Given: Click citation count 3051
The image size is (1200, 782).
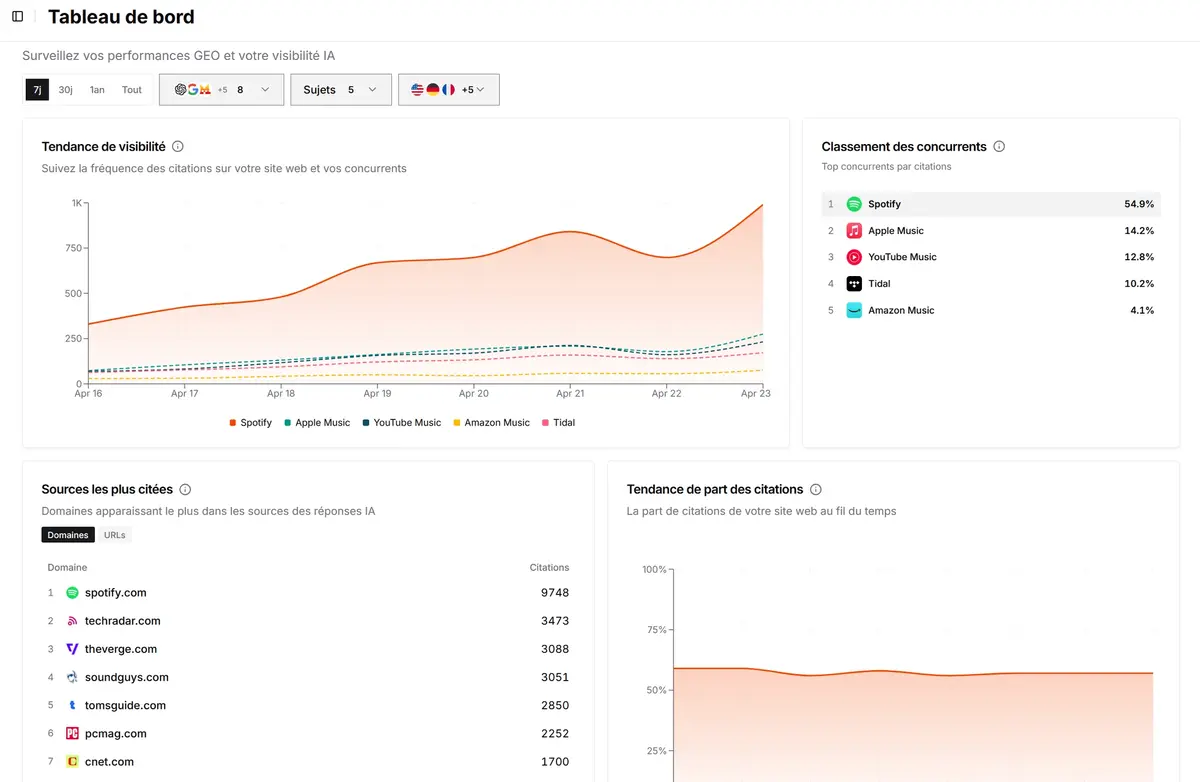Looking at the screenshot, I should (555, 677).
